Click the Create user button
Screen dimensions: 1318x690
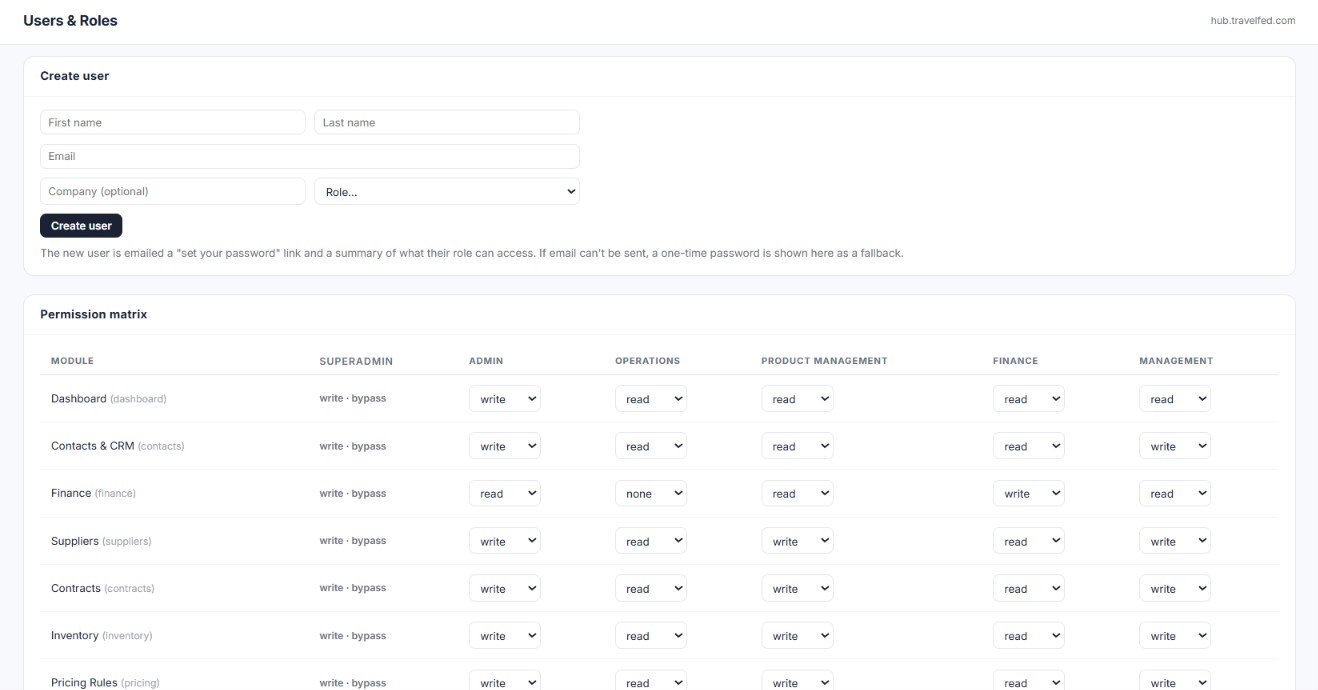pos(81,225)
